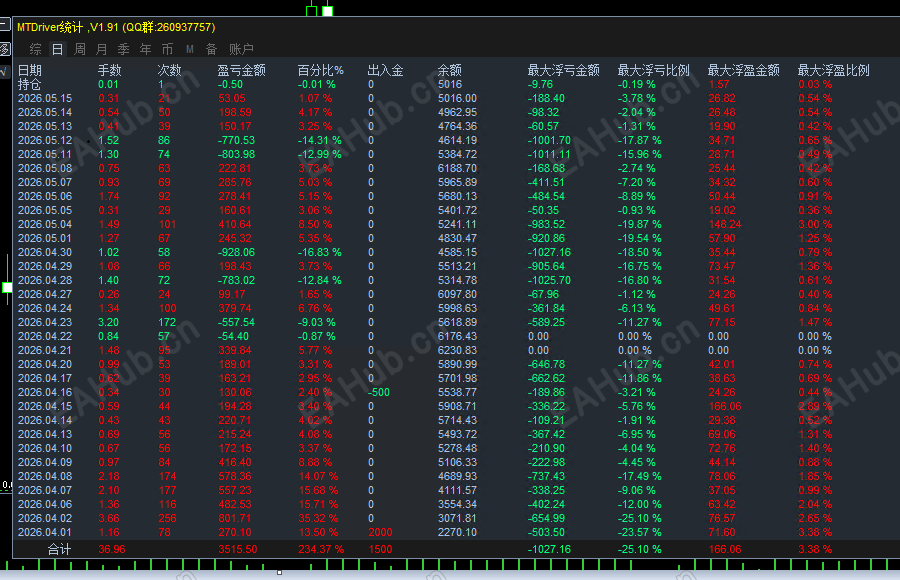Click the loss amount -770.53
The height and width of the screenshot is (580, 900).
pos(236,140)
